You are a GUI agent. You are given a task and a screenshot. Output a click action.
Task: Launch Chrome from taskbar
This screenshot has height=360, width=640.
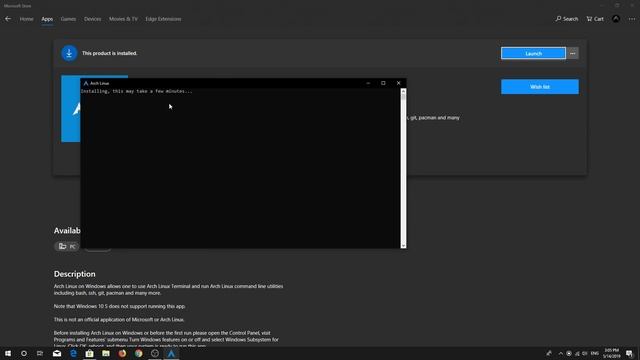(x=138, y=353)
